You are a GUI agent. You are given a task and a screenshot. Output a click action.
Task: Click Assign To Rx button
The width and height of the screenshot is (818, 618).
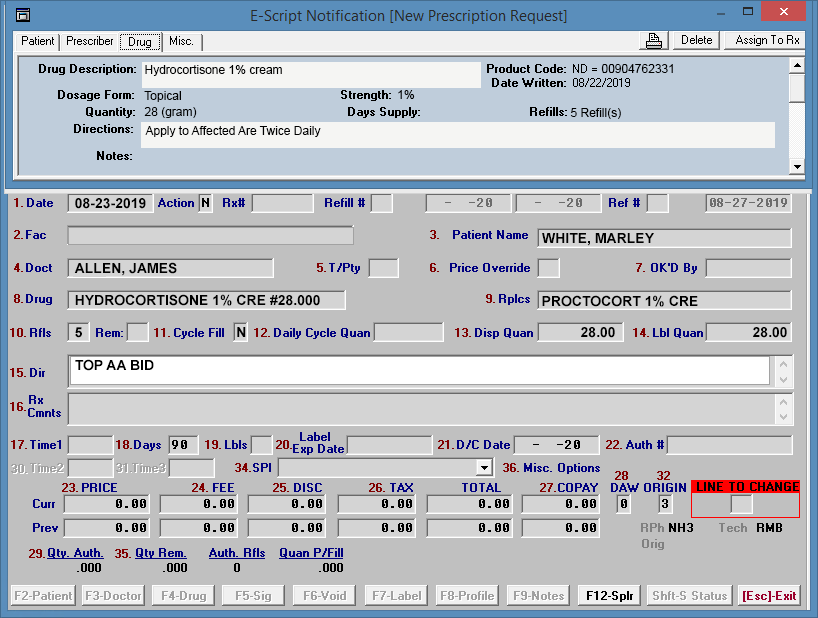(x=767, y=40)
